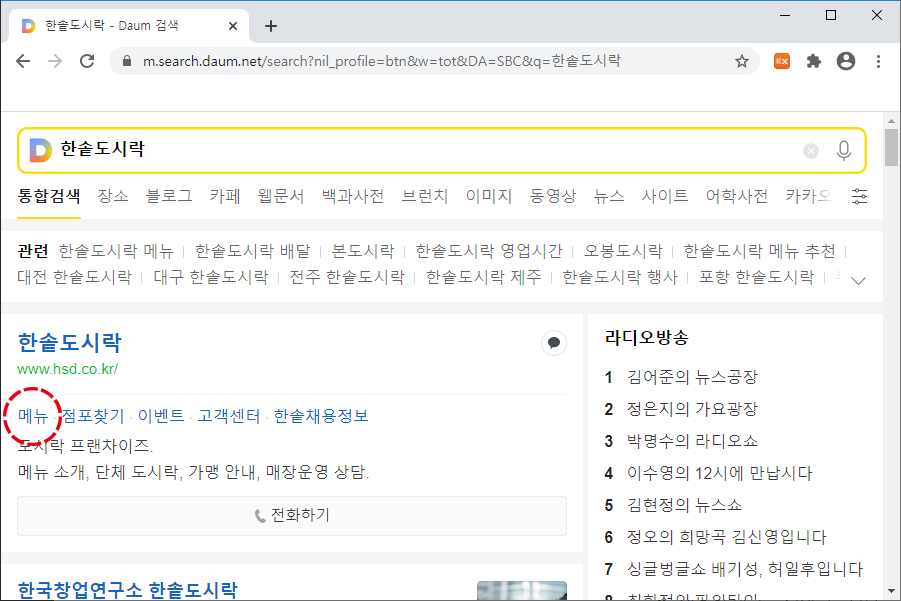The width and height of the screenshot is (901, 601).
Task: Reload the current page
Action: point(87,61)
